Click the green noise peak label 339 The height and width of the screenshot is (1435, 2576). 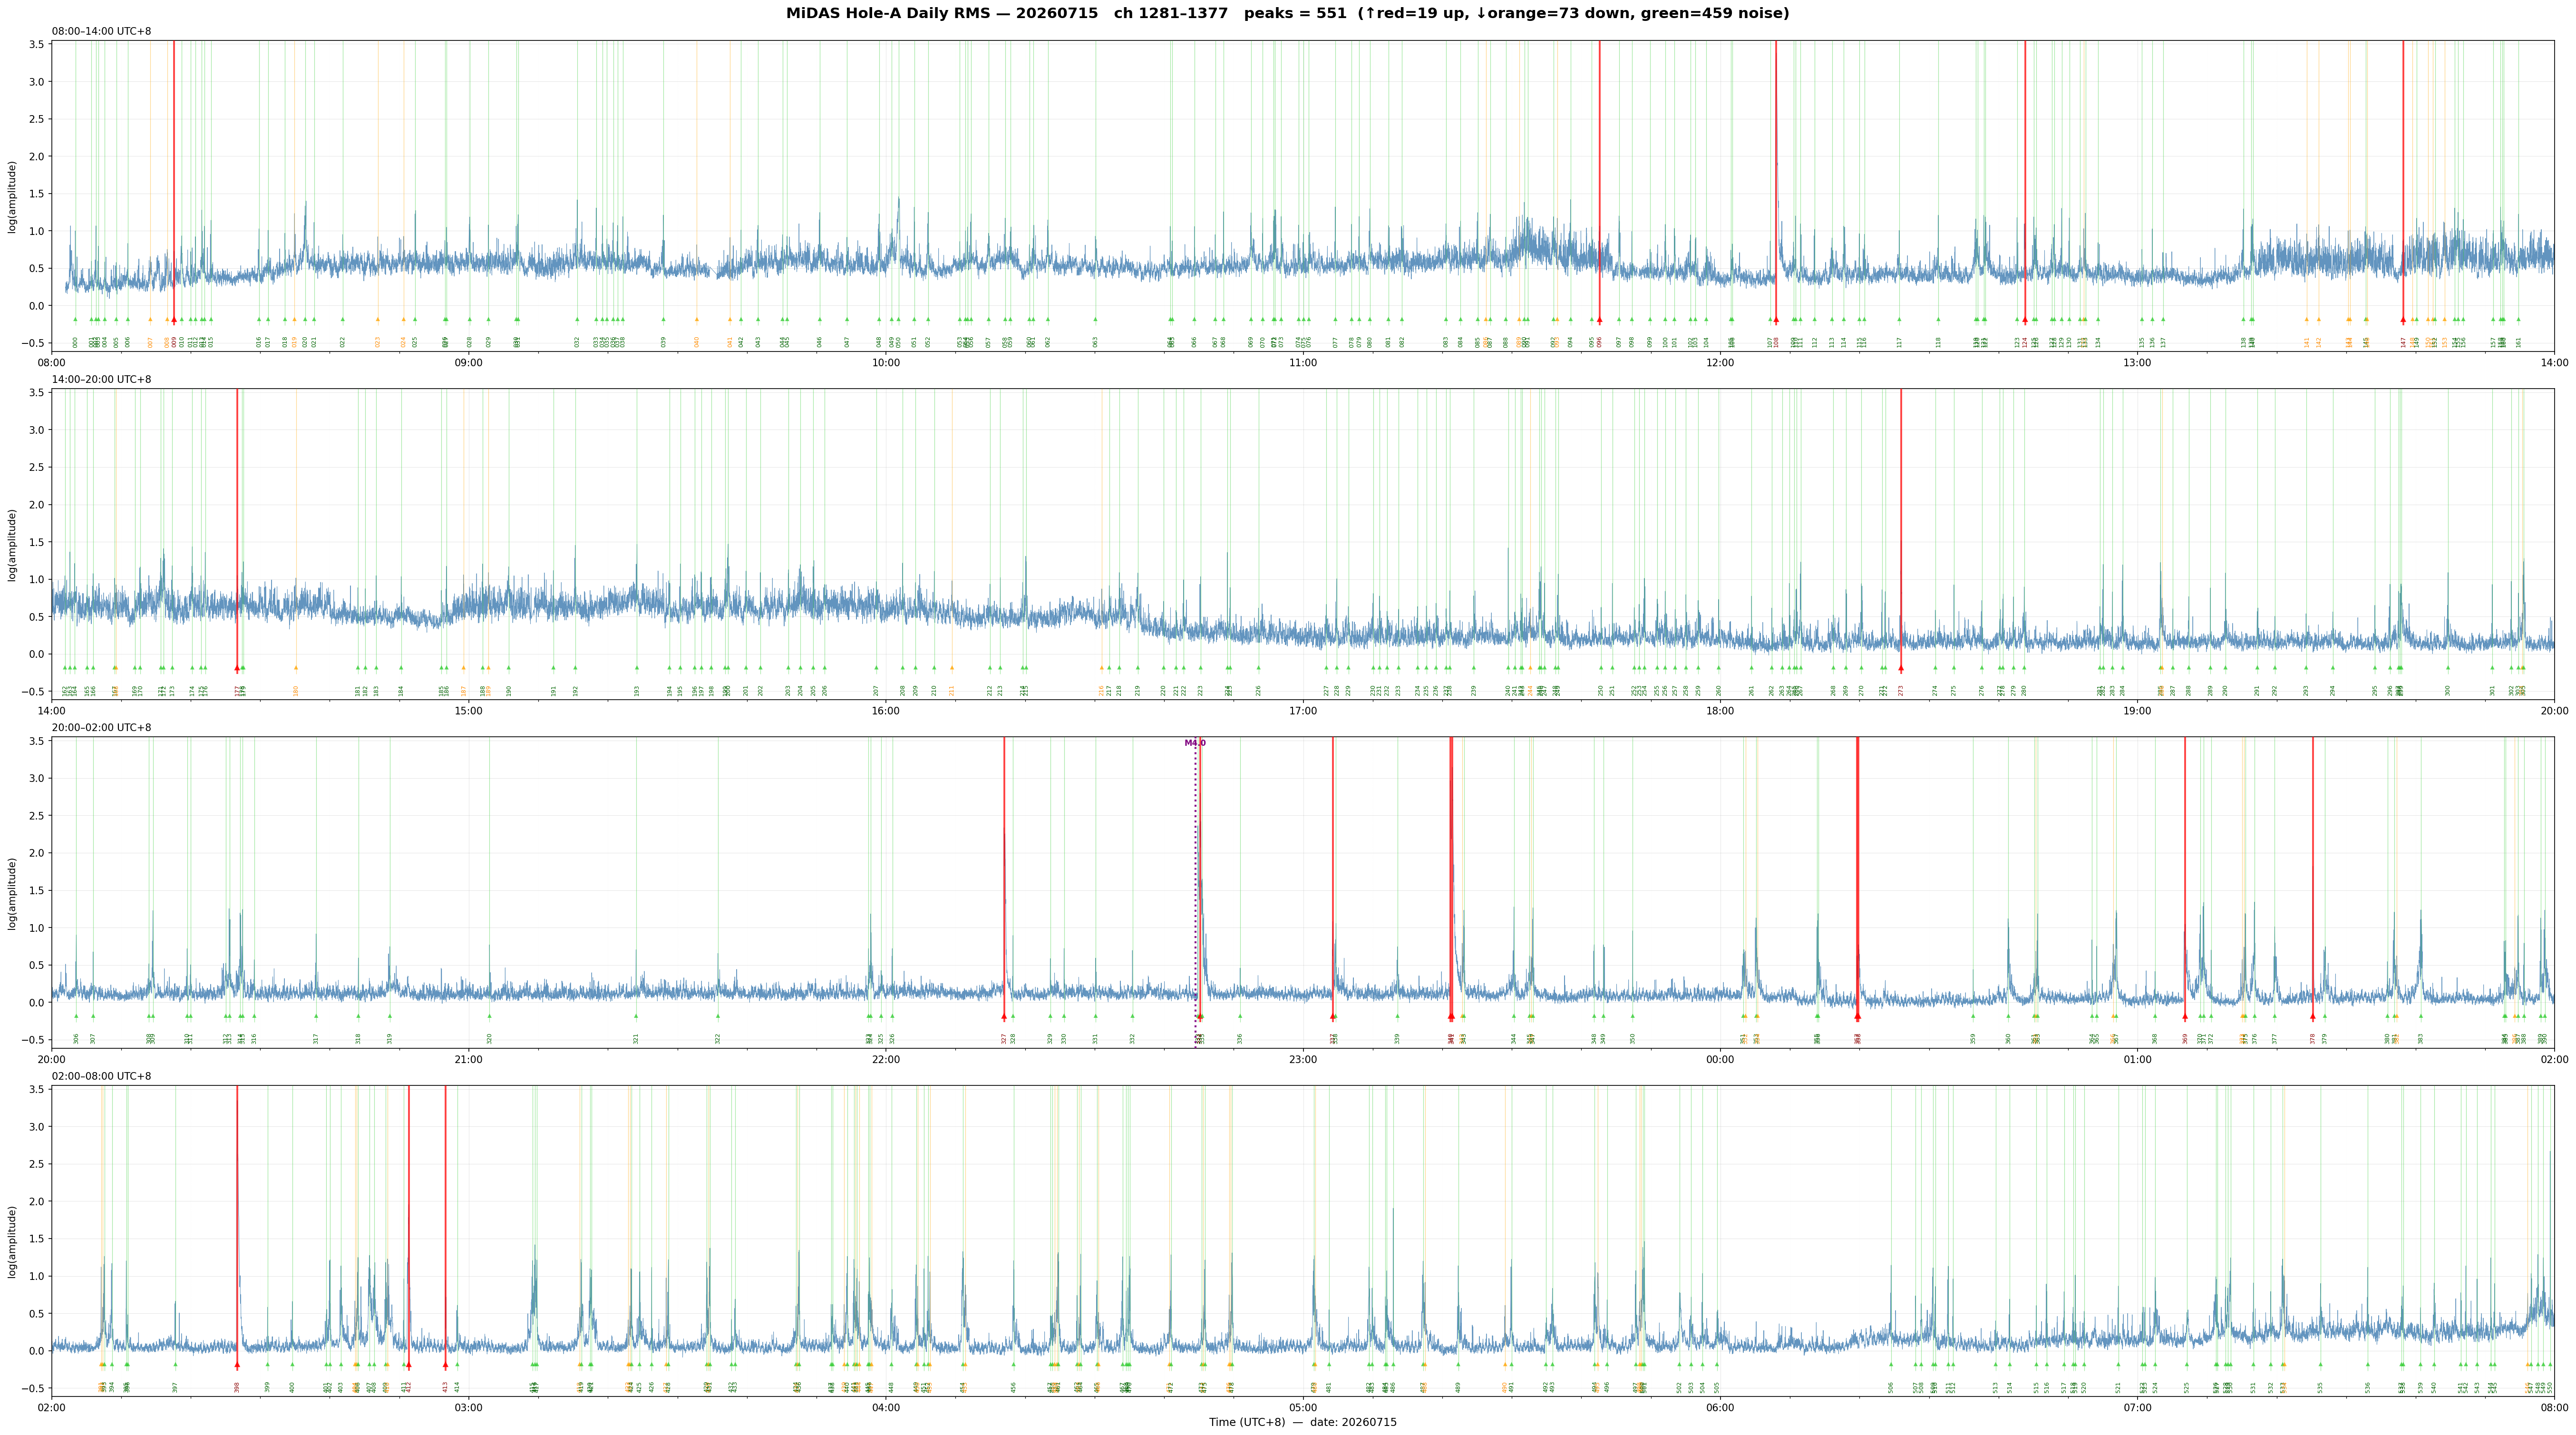click(x=1397, y=1039)
